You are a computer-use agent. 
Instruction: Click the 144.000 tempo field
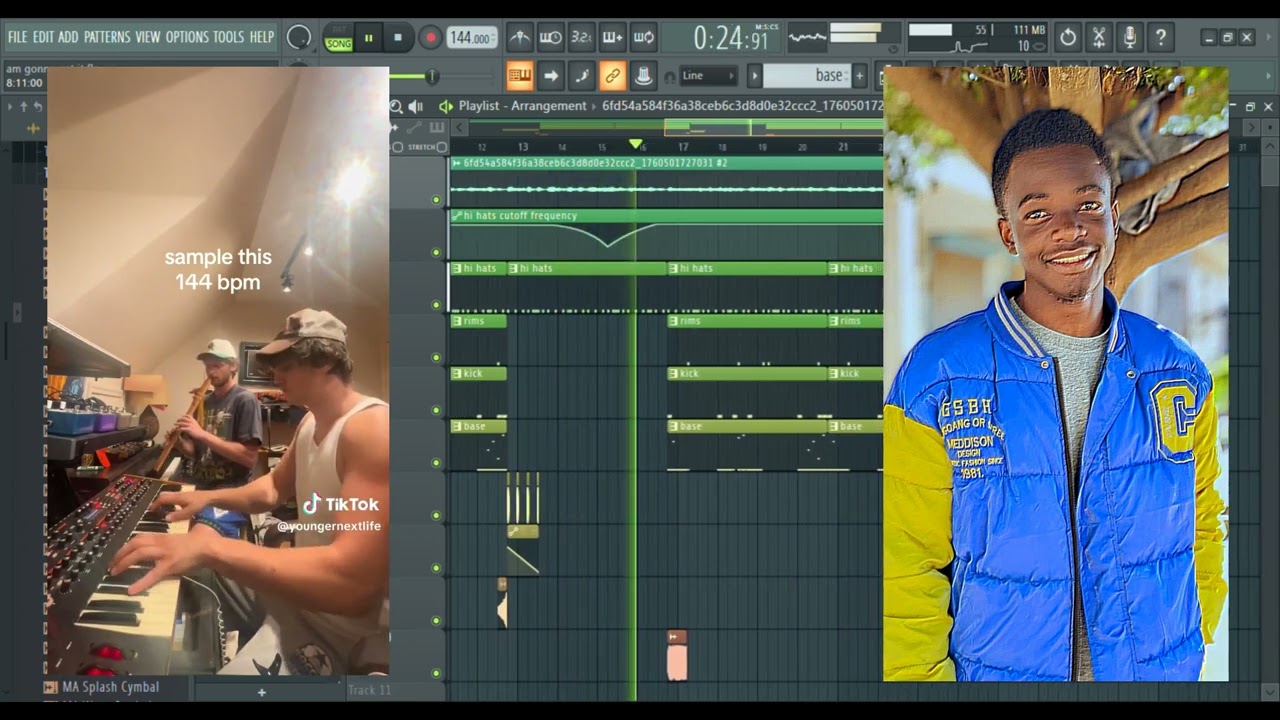472,38
